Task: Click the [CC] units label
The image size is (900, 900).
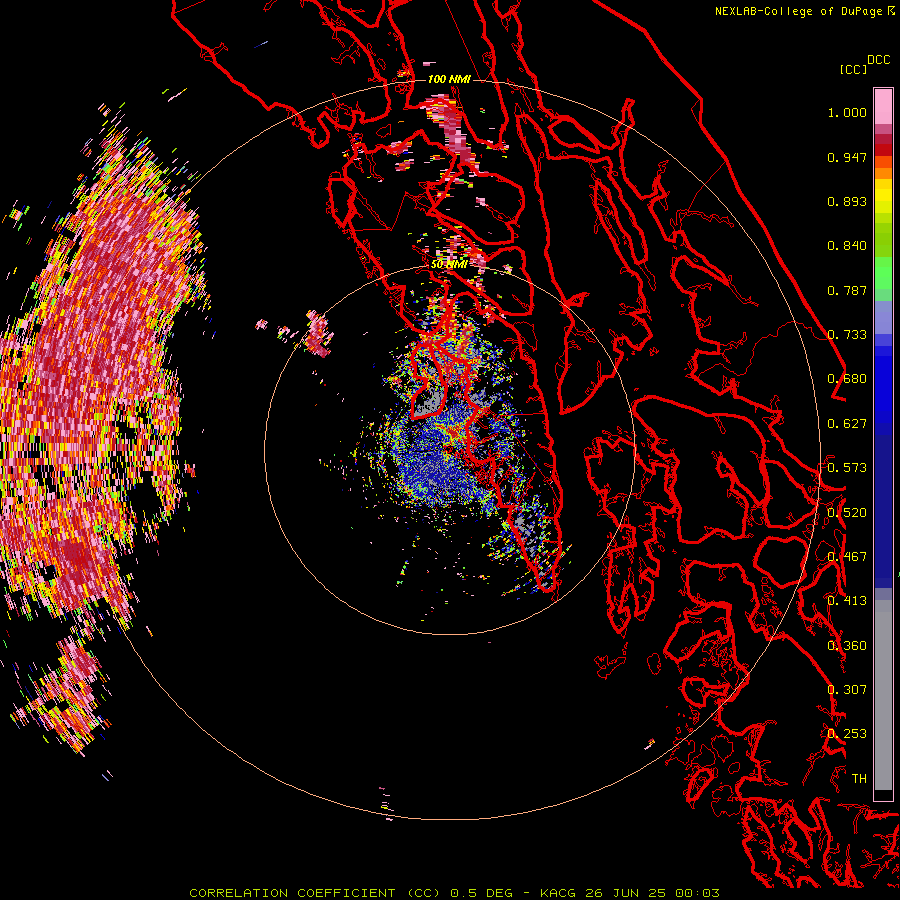Action: pos(853,69)
